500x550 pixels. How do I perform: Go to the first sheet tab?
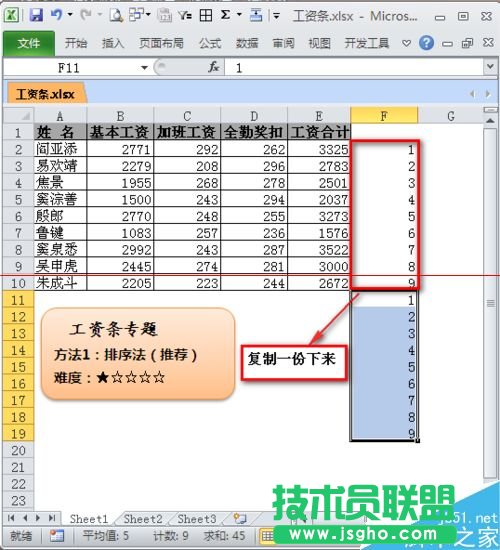pyautogui.click(x=11, y=518)
